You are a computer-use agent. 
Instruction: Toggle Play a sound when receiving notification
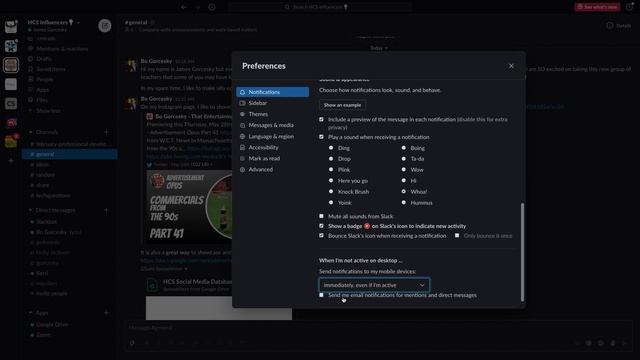[x=321, y=137]
